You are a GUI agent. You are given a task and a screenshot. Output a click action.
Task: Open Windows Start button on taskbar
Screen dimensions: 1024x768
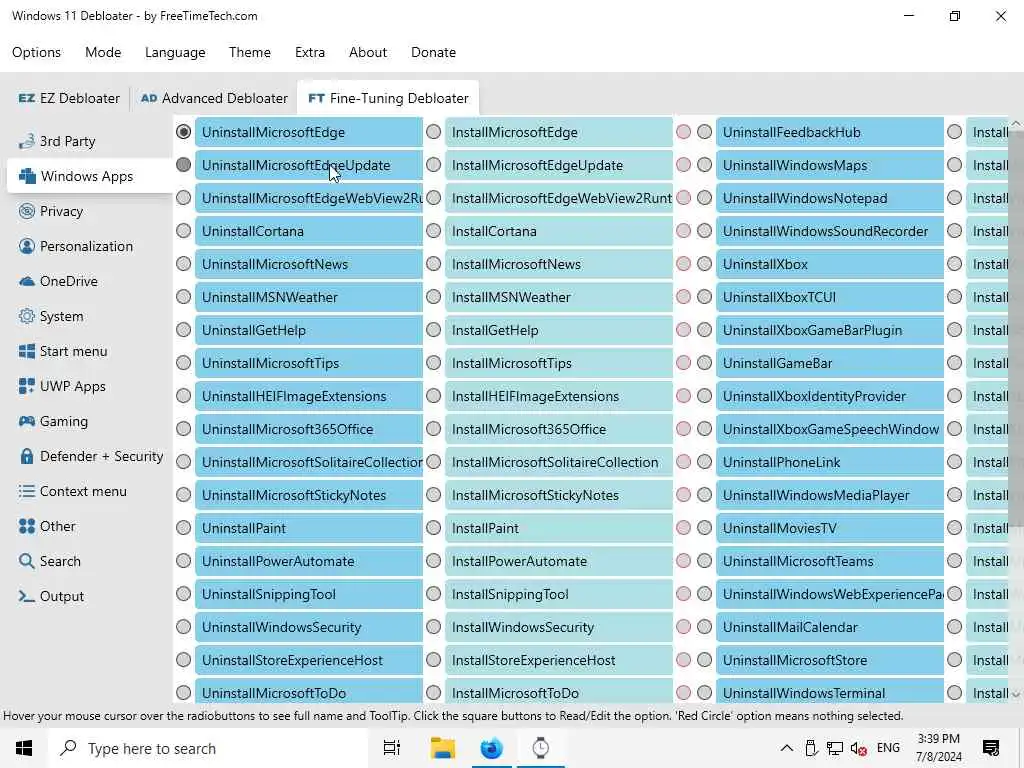[x=24, y=748]
